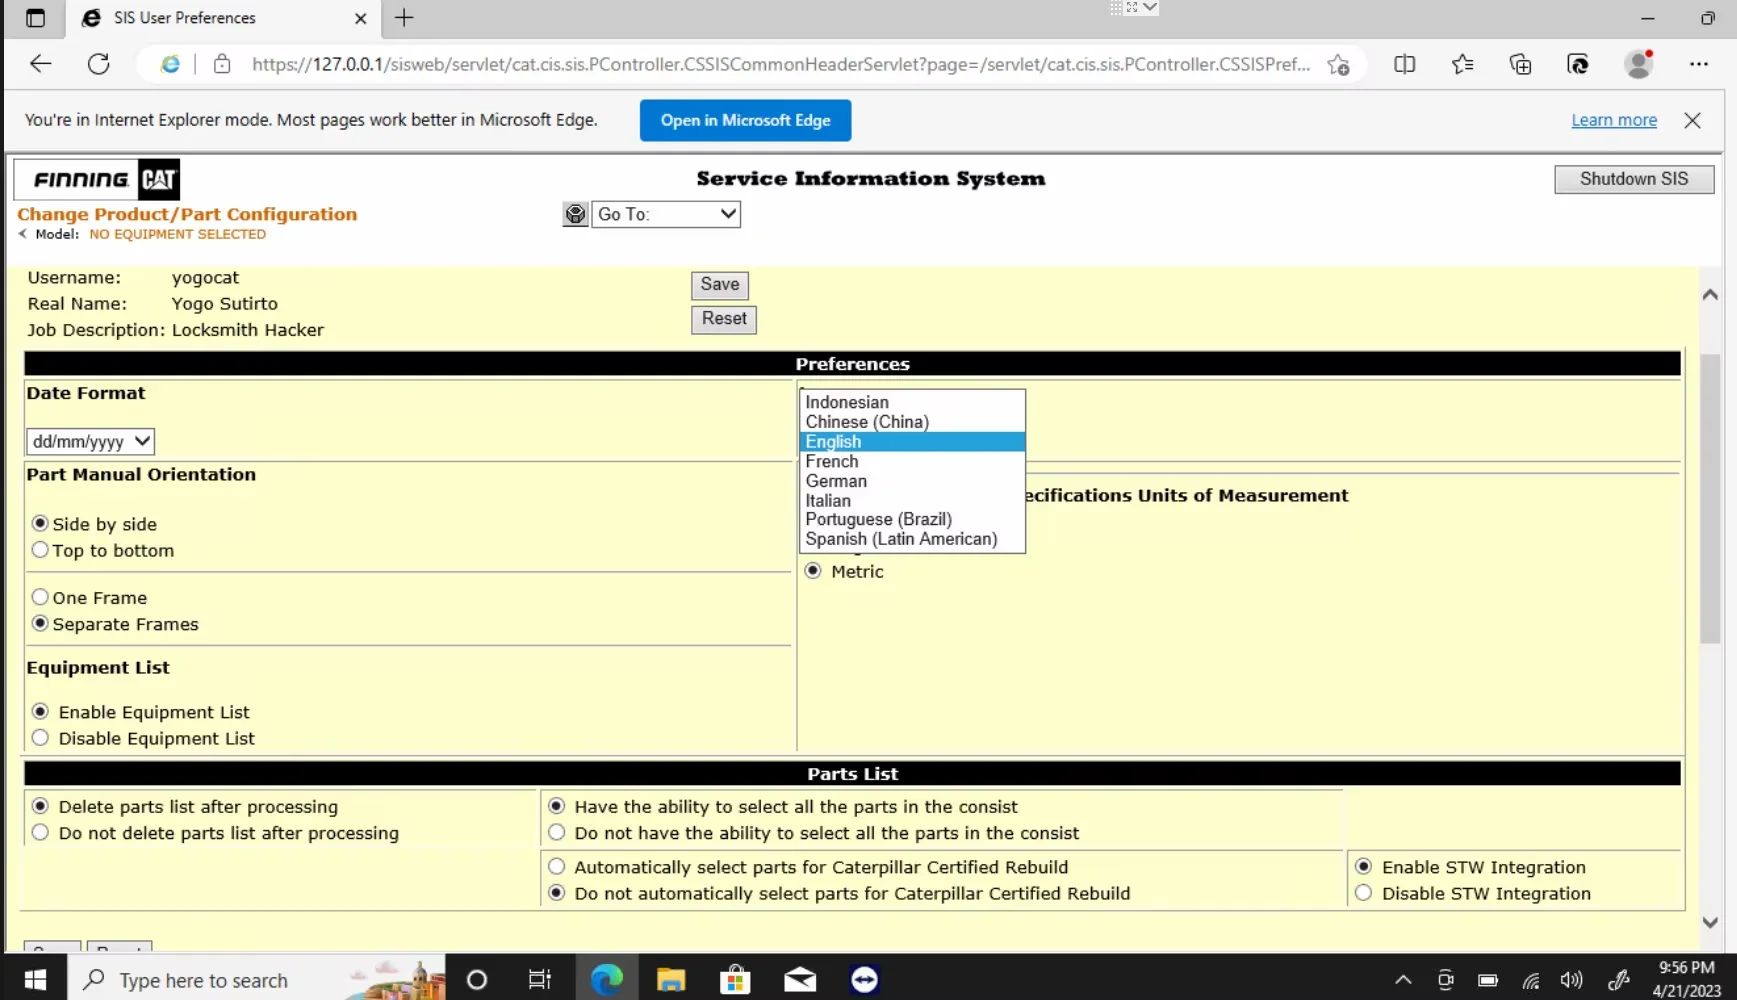The height and width of the screenshot is (1000, 1737).
Task: Choose Disable Equipment List option
Action: click(41, 738)
